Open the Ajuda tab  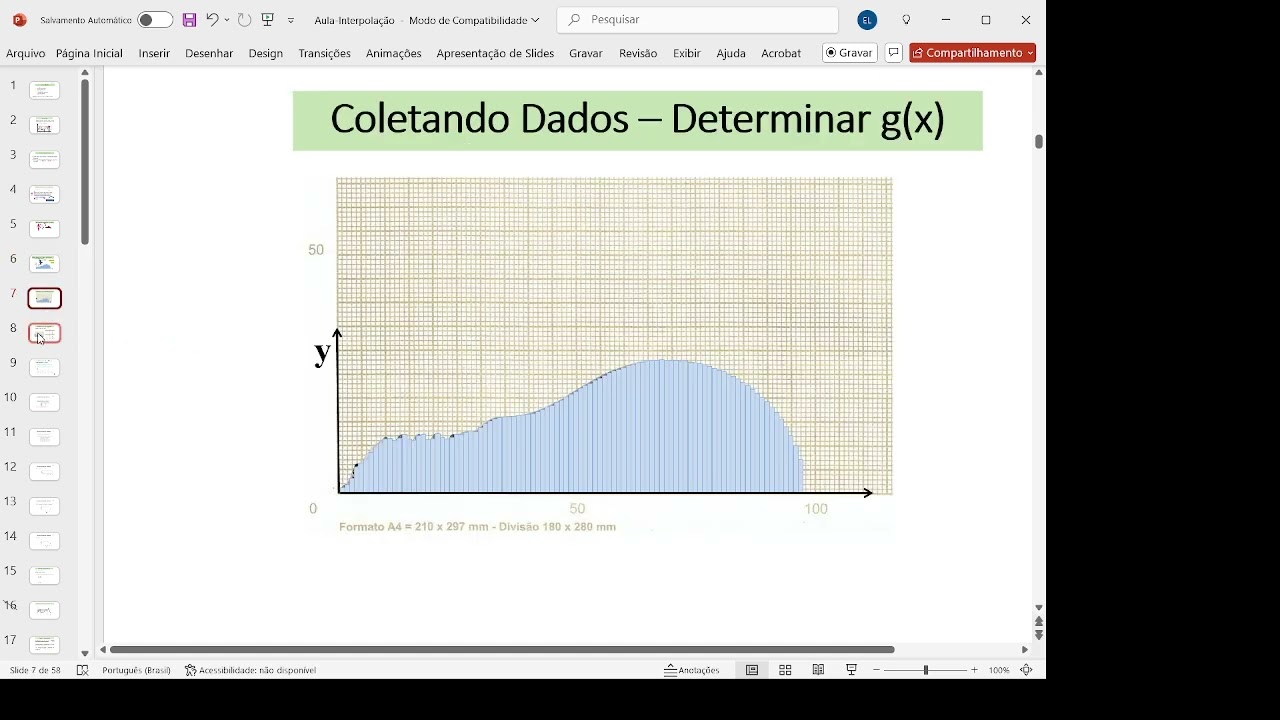tap(731, 53)
